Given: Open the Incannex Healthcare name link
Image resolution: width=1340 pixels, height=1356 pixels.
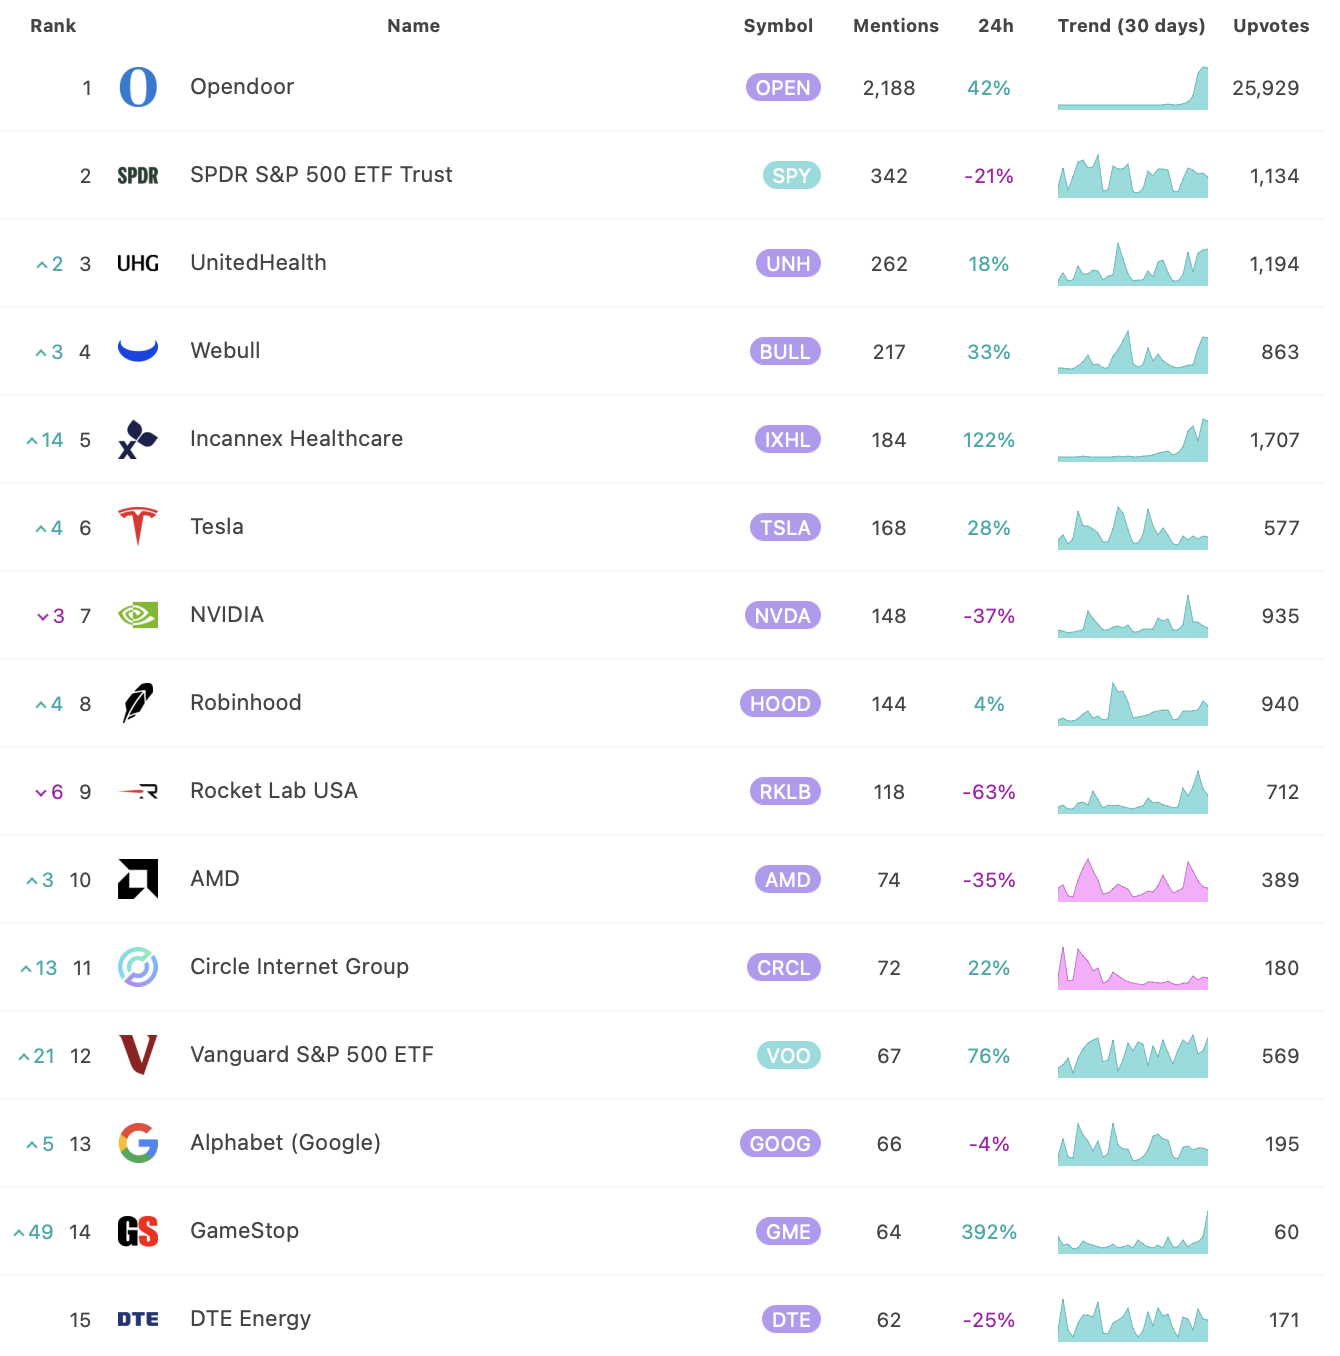Looking at the screenshot, I should 297,439.
